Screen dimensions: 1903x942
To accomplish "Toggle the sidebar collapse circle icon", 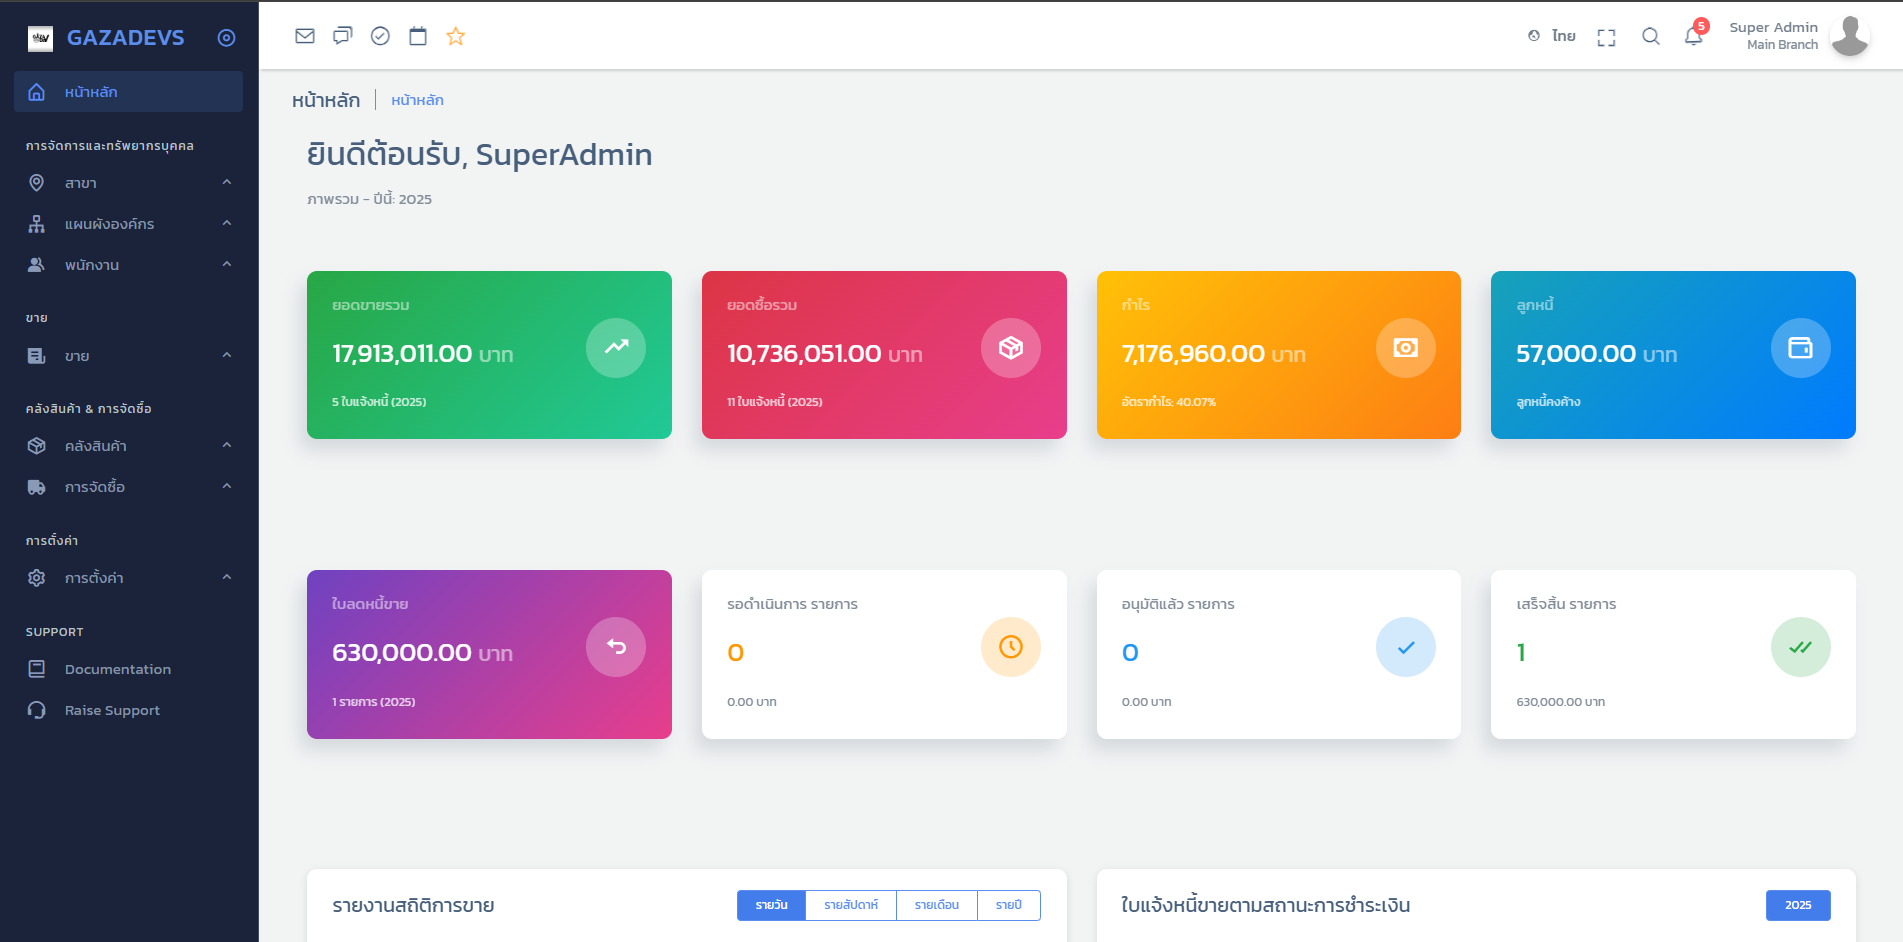I will [x=227, y=38].
